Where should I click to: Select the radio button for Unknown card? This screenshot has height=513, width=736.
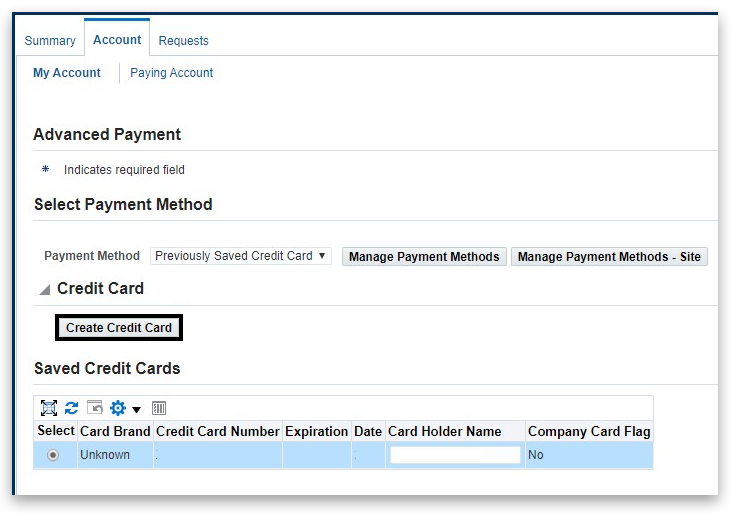coord(53,455)
